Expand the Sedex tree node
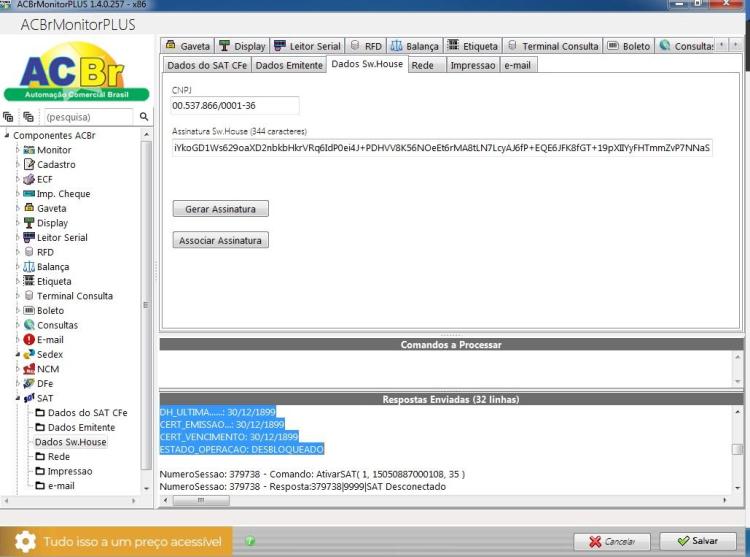The height and width of the screenshot is (557, 750). pos(18,355)
